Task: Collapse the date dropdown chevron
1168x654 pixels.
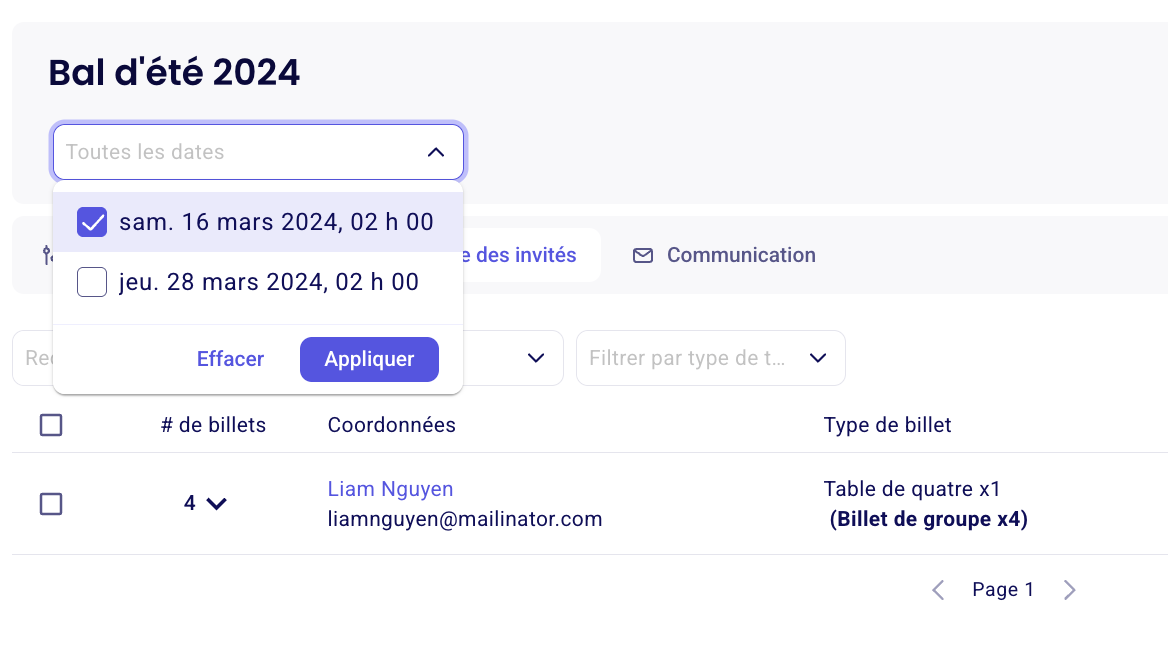Action: (x=436, y=152)
